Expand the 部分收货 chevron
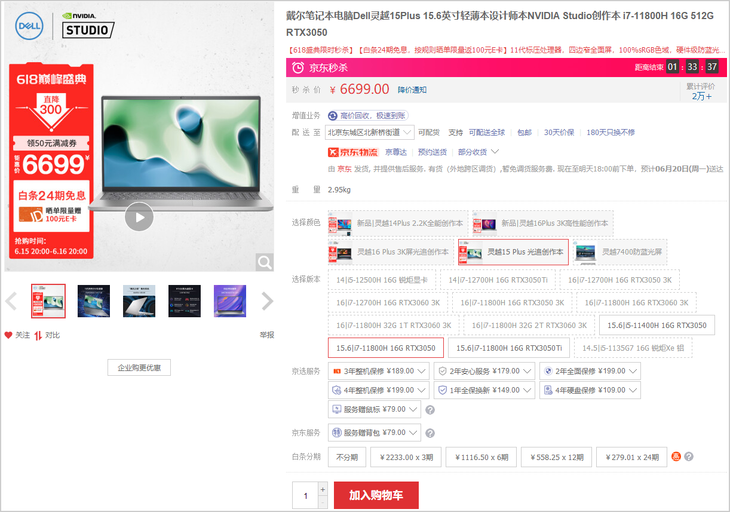The height and width of the screenshot is (512, 730). 493,152
